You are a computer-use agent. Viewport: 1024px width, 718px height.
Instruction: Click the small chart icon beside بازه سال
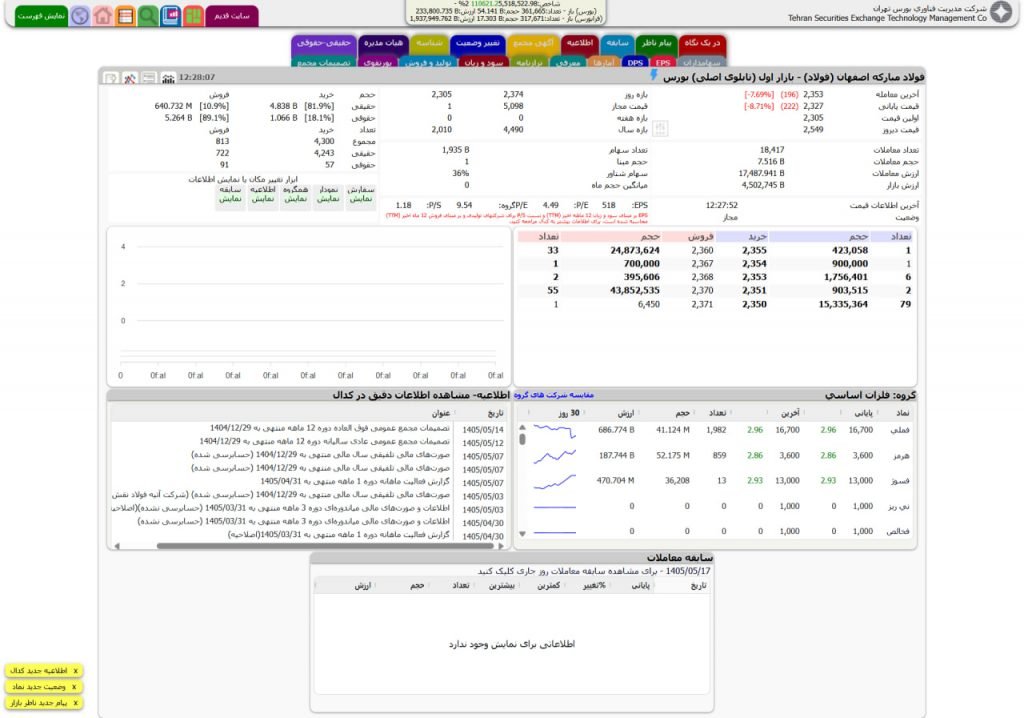click(x=660, y=128)
